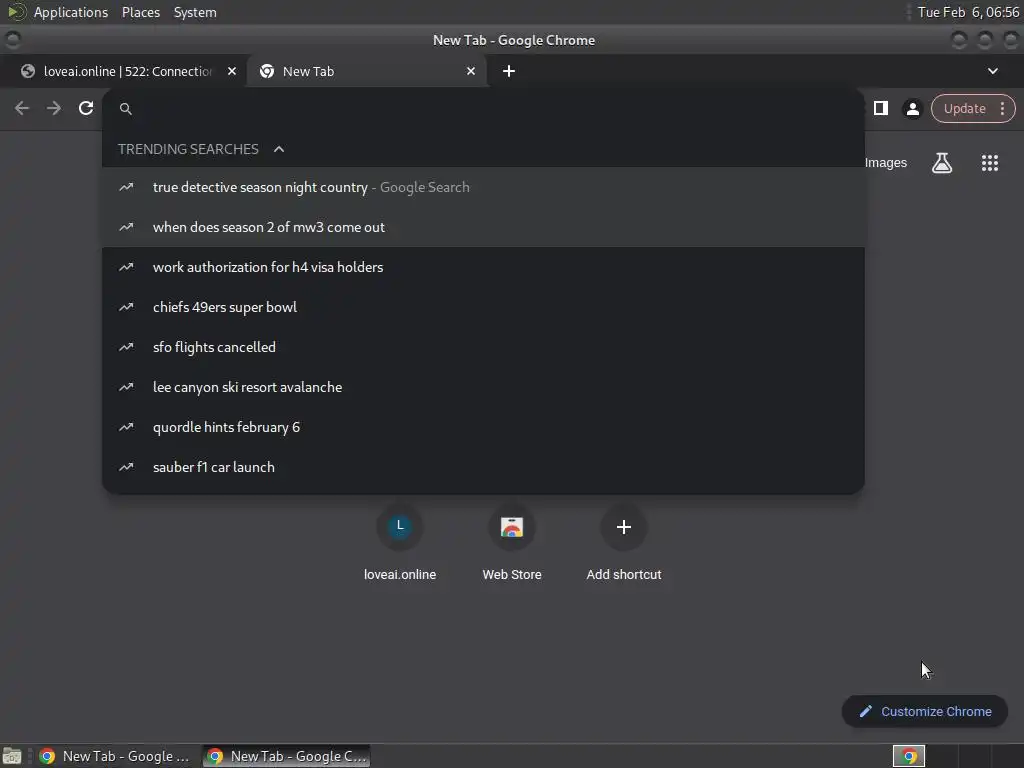Screen dimensions: 1024x768
Task: Open Chrome three-dot menu
Action: [x=1002, y=108]
